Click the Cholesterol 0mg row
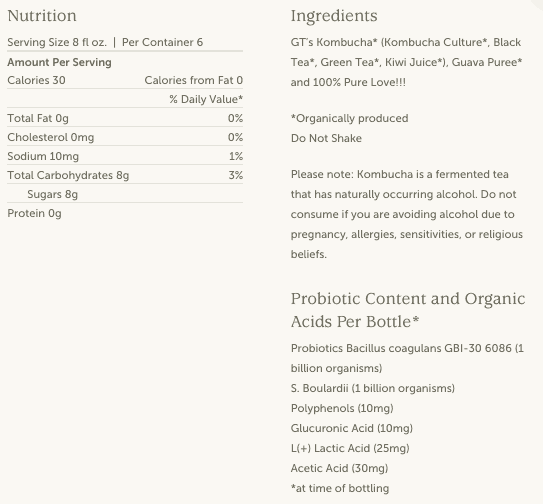 (125, 138)
